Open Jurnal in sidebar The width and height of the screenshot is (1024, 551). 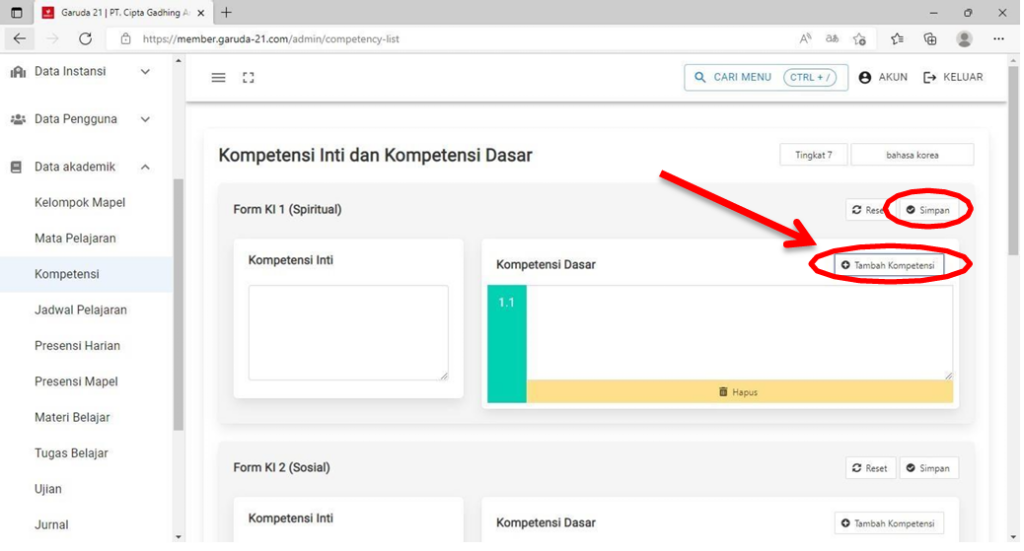pyautogui.click(x=51, y=525)
